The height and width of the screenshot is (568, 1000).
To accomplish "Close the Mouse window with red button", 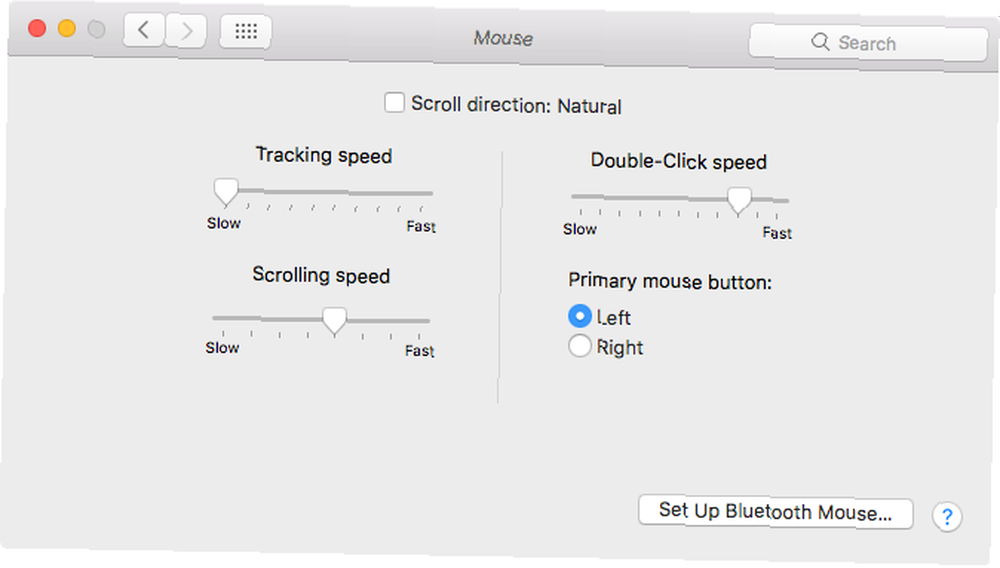I will [x=37, y=28].
